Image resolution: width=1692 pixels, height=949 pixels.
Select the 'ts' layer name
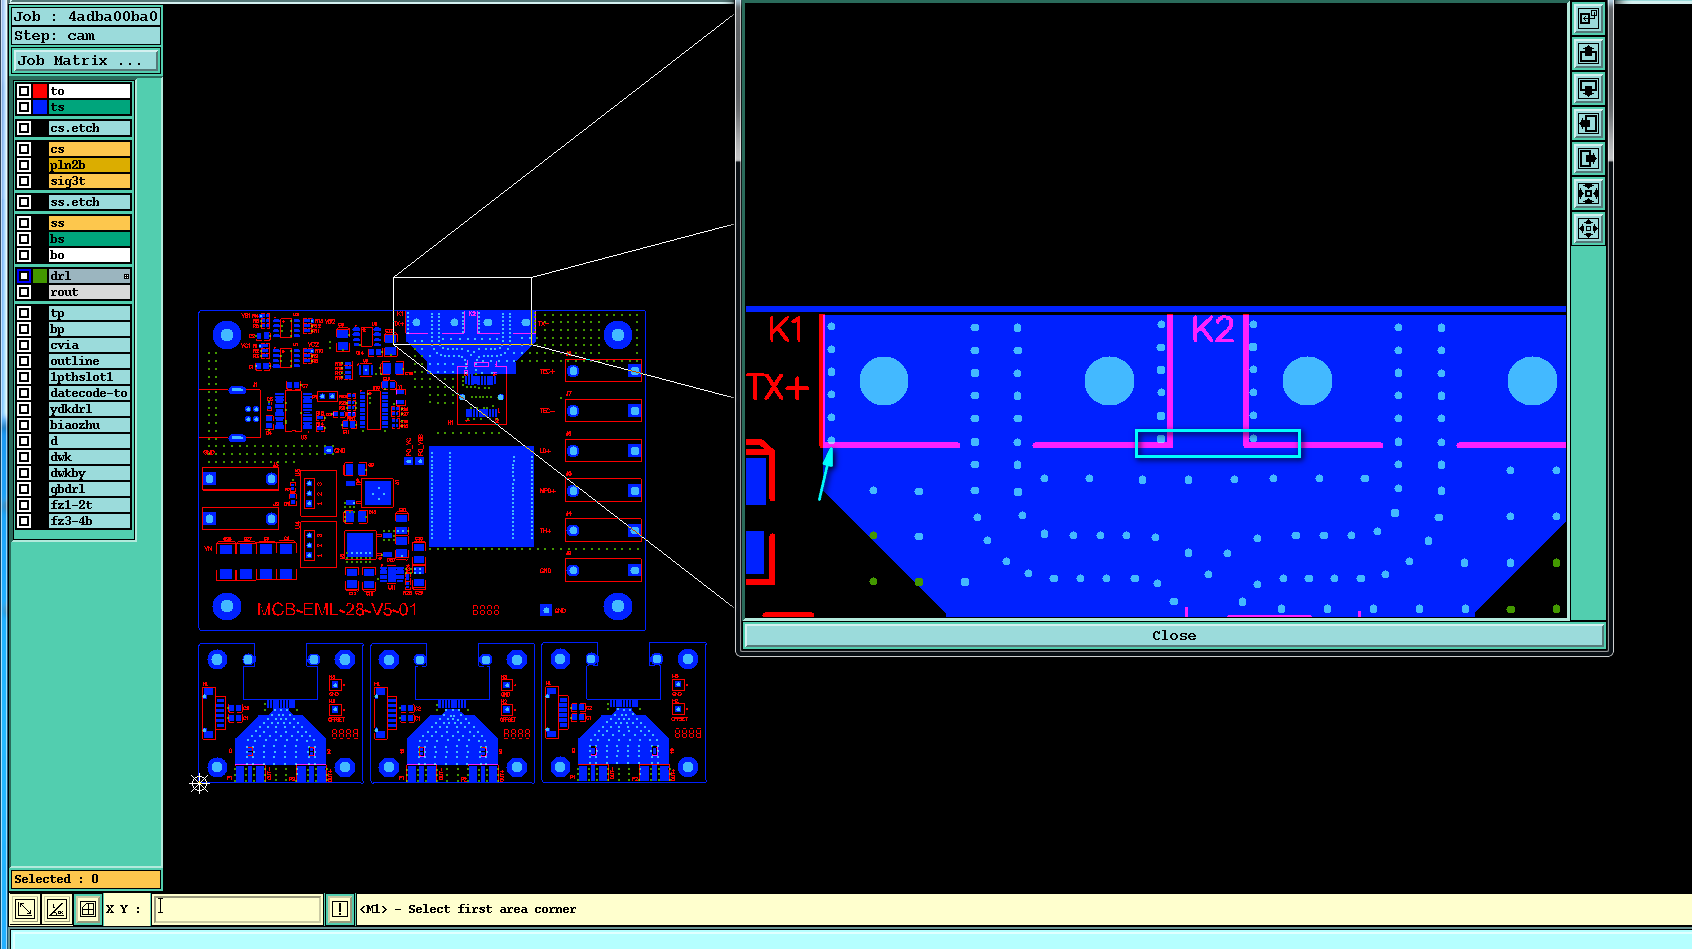click(x=90, y=107)
